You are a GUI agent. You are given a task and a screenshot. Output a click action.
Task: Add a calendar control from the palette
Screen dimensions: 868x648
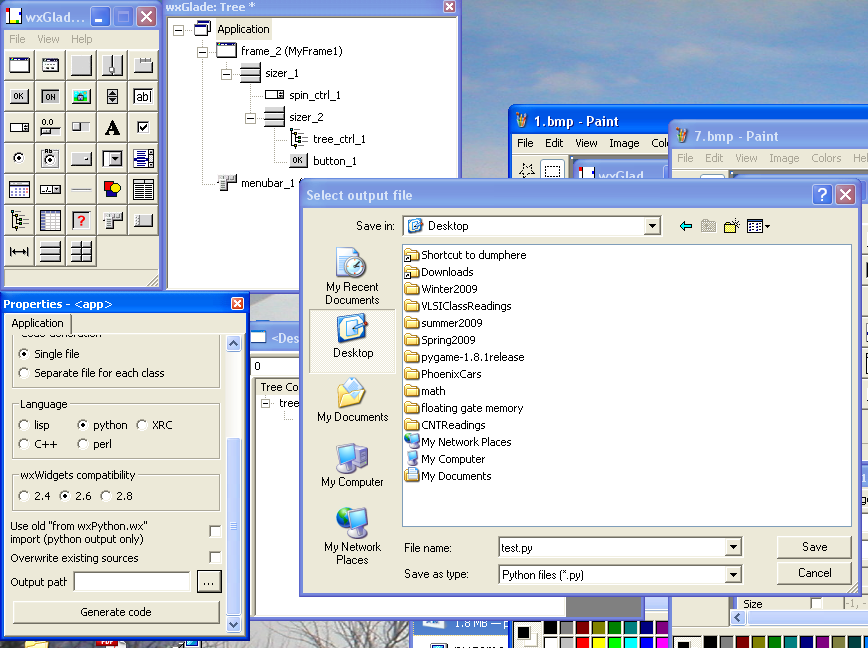click(x=19, y=189)
